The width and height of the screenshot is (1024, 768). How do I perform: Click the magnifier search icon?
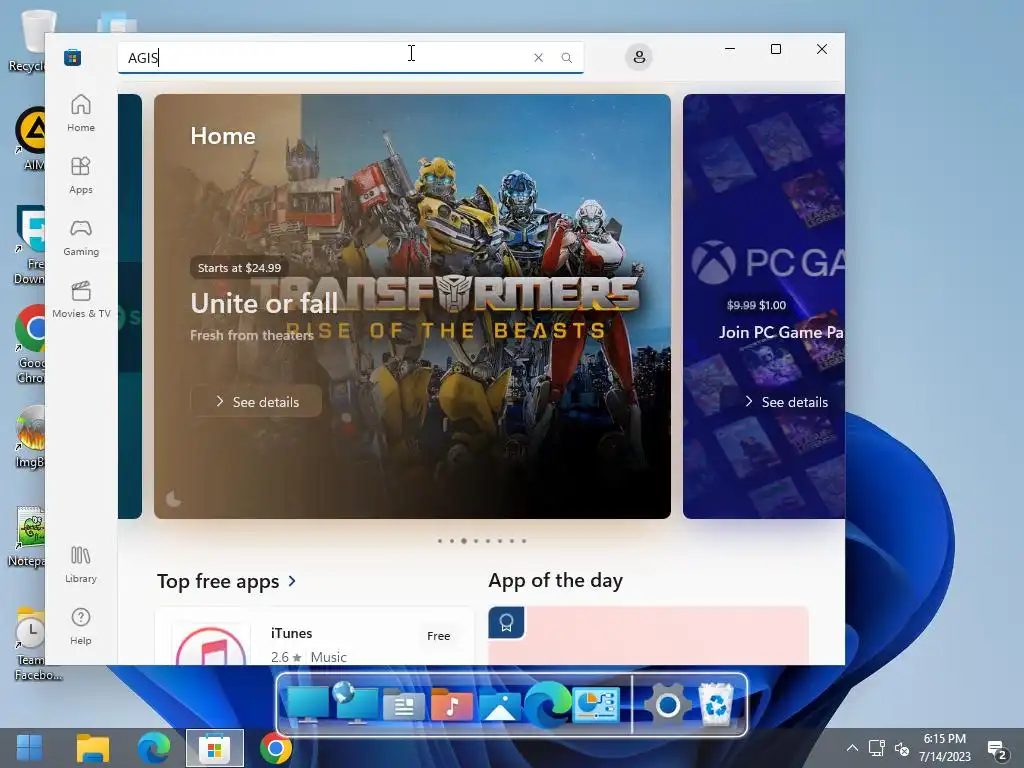(566, 57)
